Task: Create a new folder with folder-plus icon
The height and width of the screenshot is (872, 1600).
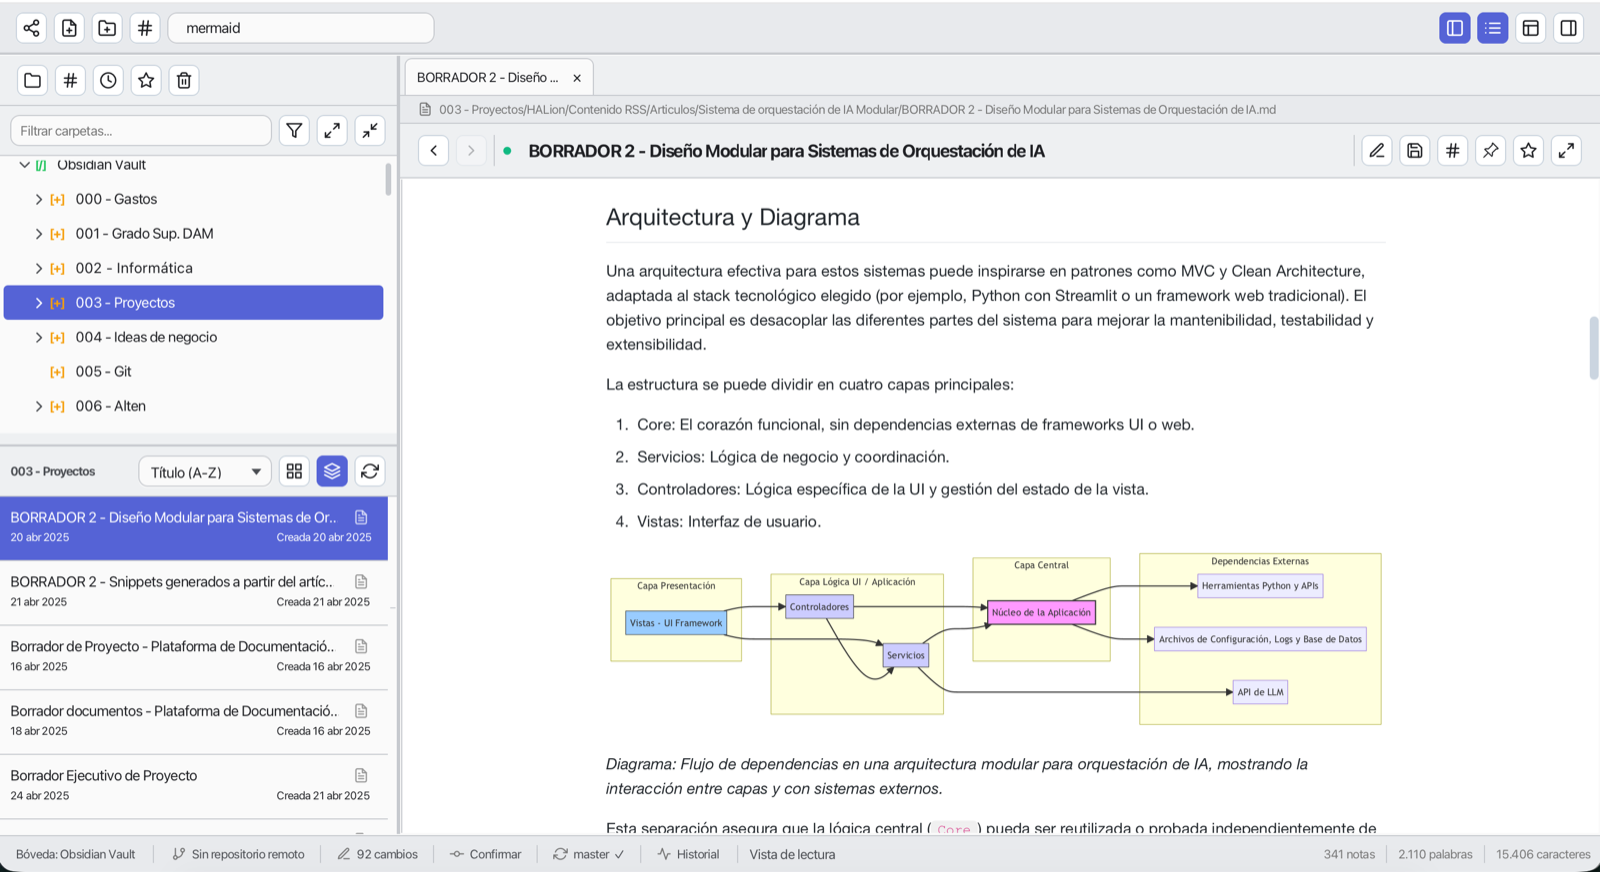Action: point(107,28)
